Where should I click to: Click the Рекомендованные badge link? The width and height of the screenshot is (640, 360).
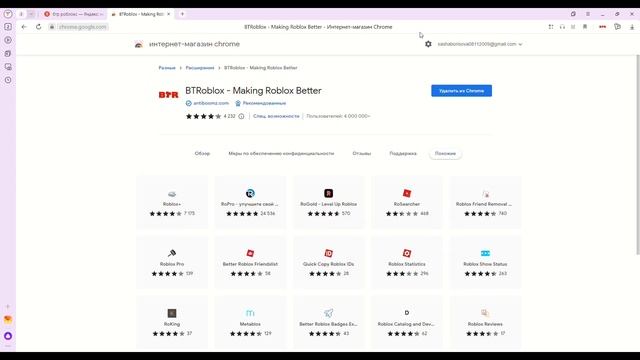(x=264, y=103)
